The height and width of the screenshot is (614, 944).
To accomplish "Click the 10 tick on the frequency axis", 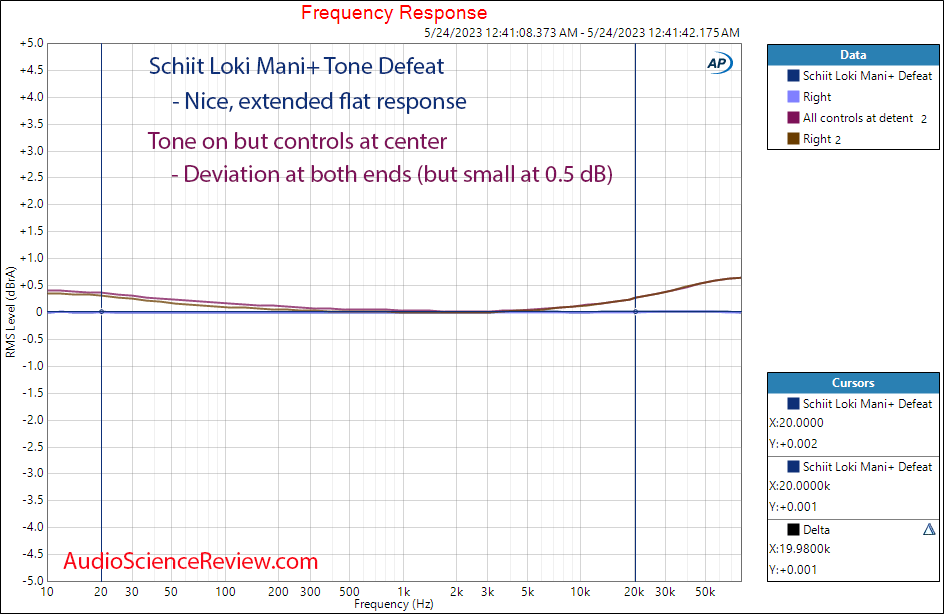I will [x=47, y=592].
